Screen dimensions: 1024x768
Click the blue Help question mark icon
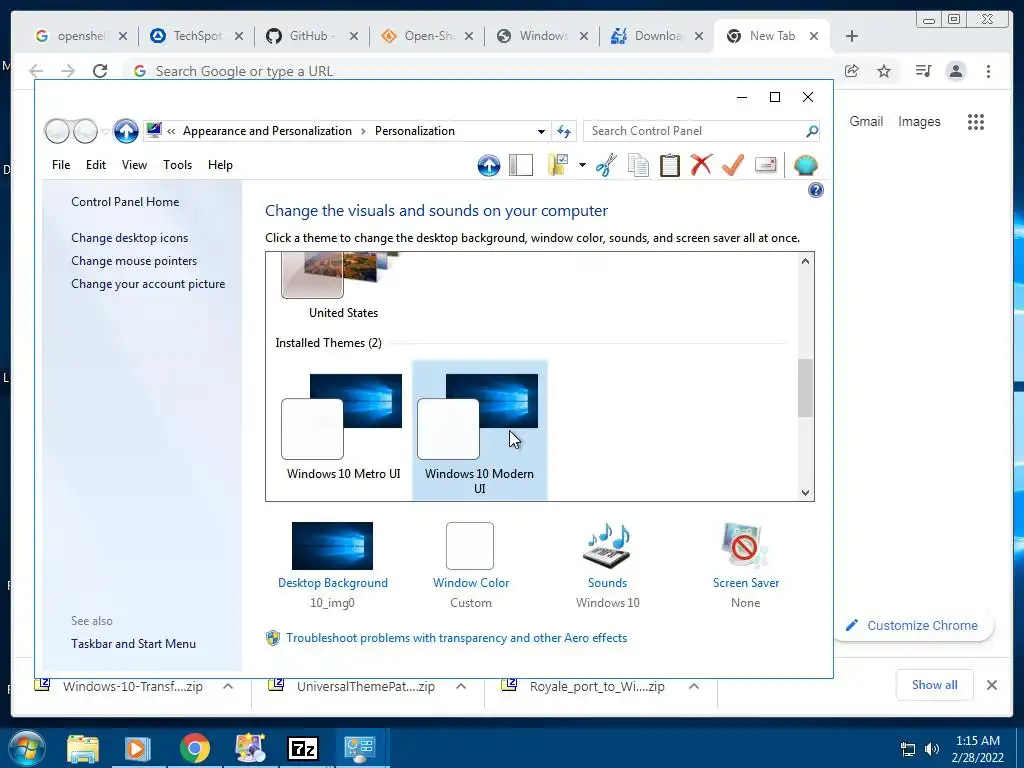click(x=816, y=190)
